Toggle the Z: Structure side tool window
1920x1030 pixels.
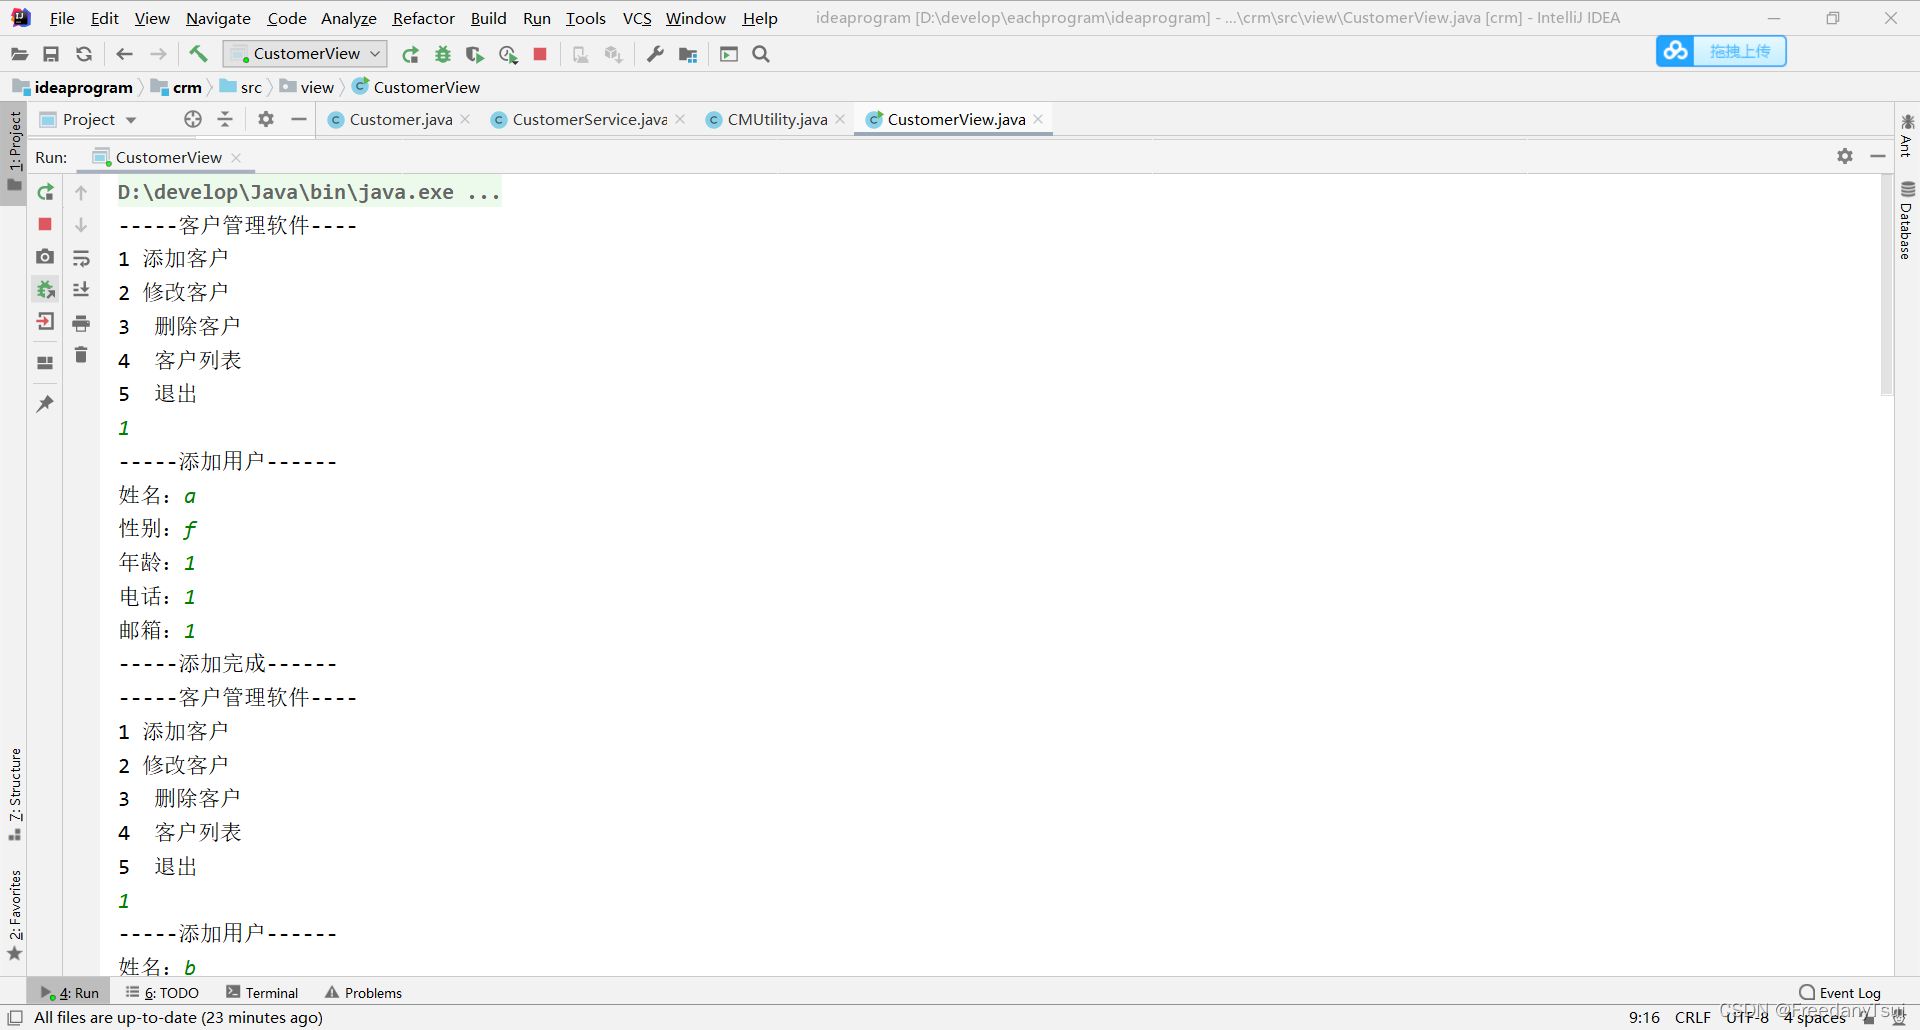coord(14,793)
